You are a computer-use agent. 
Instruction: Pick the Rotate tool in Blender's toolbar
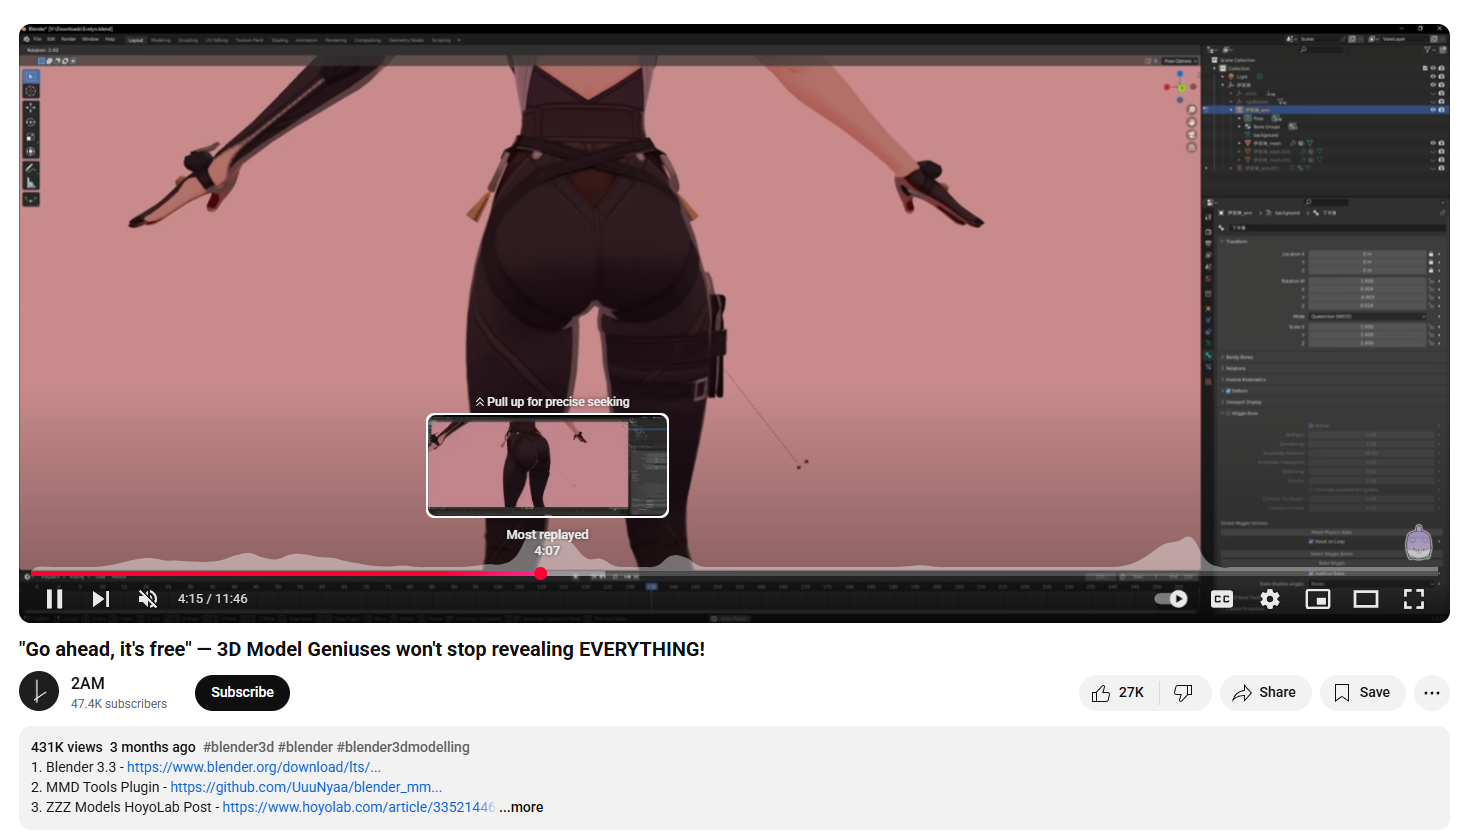[31, 122]
